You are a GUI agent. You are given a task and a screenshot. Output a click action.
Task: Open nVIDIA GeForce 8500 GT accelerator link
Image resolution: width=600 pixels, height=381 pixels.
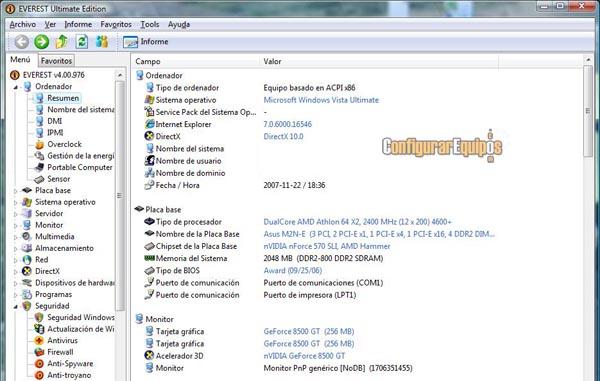tap(304, 356)
